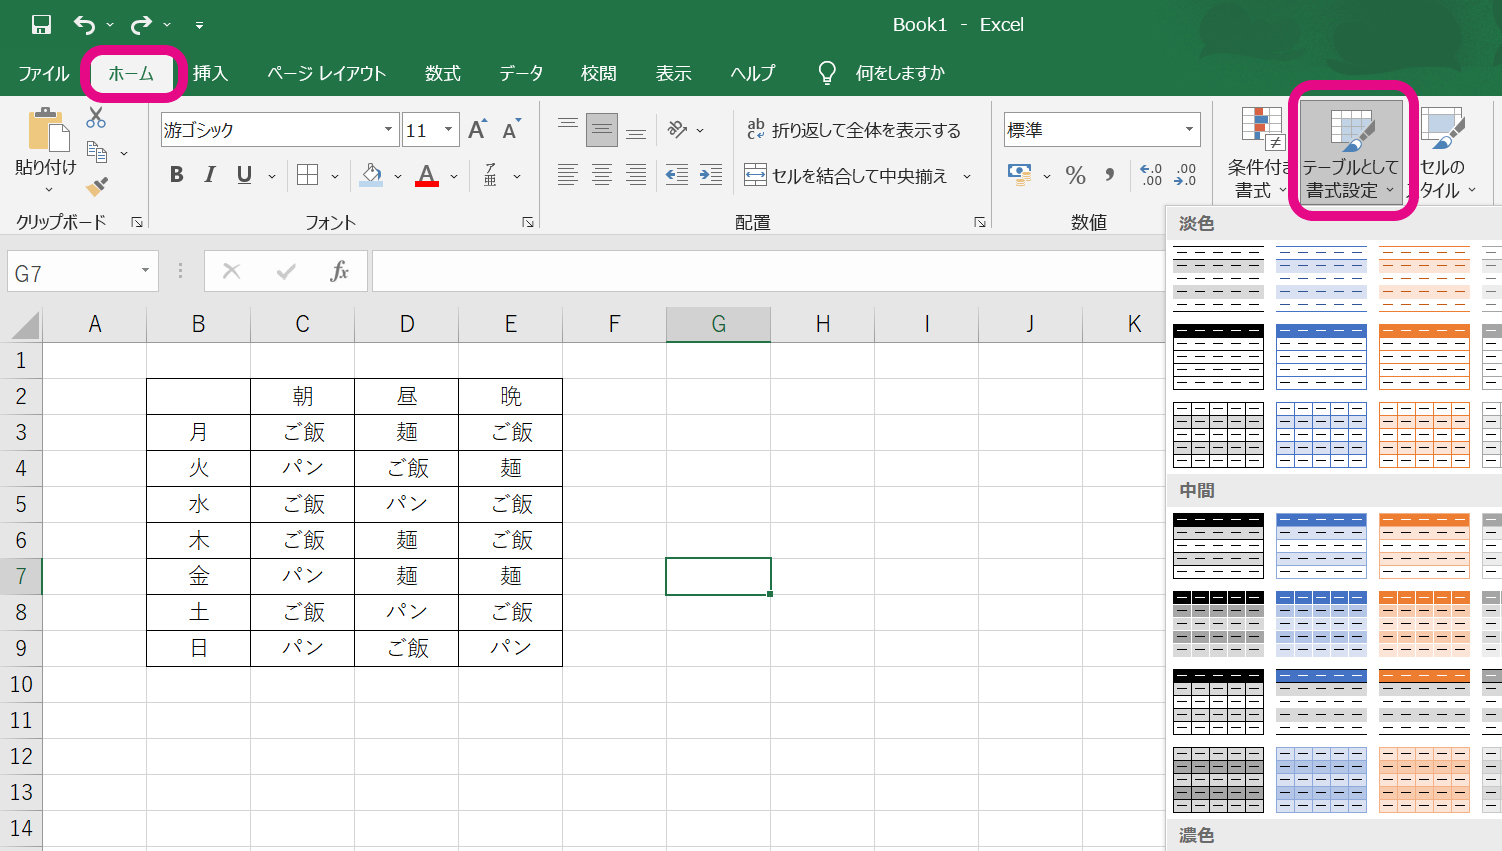
Task: Toggle italic formatting
Action: (x=210, y=175)
